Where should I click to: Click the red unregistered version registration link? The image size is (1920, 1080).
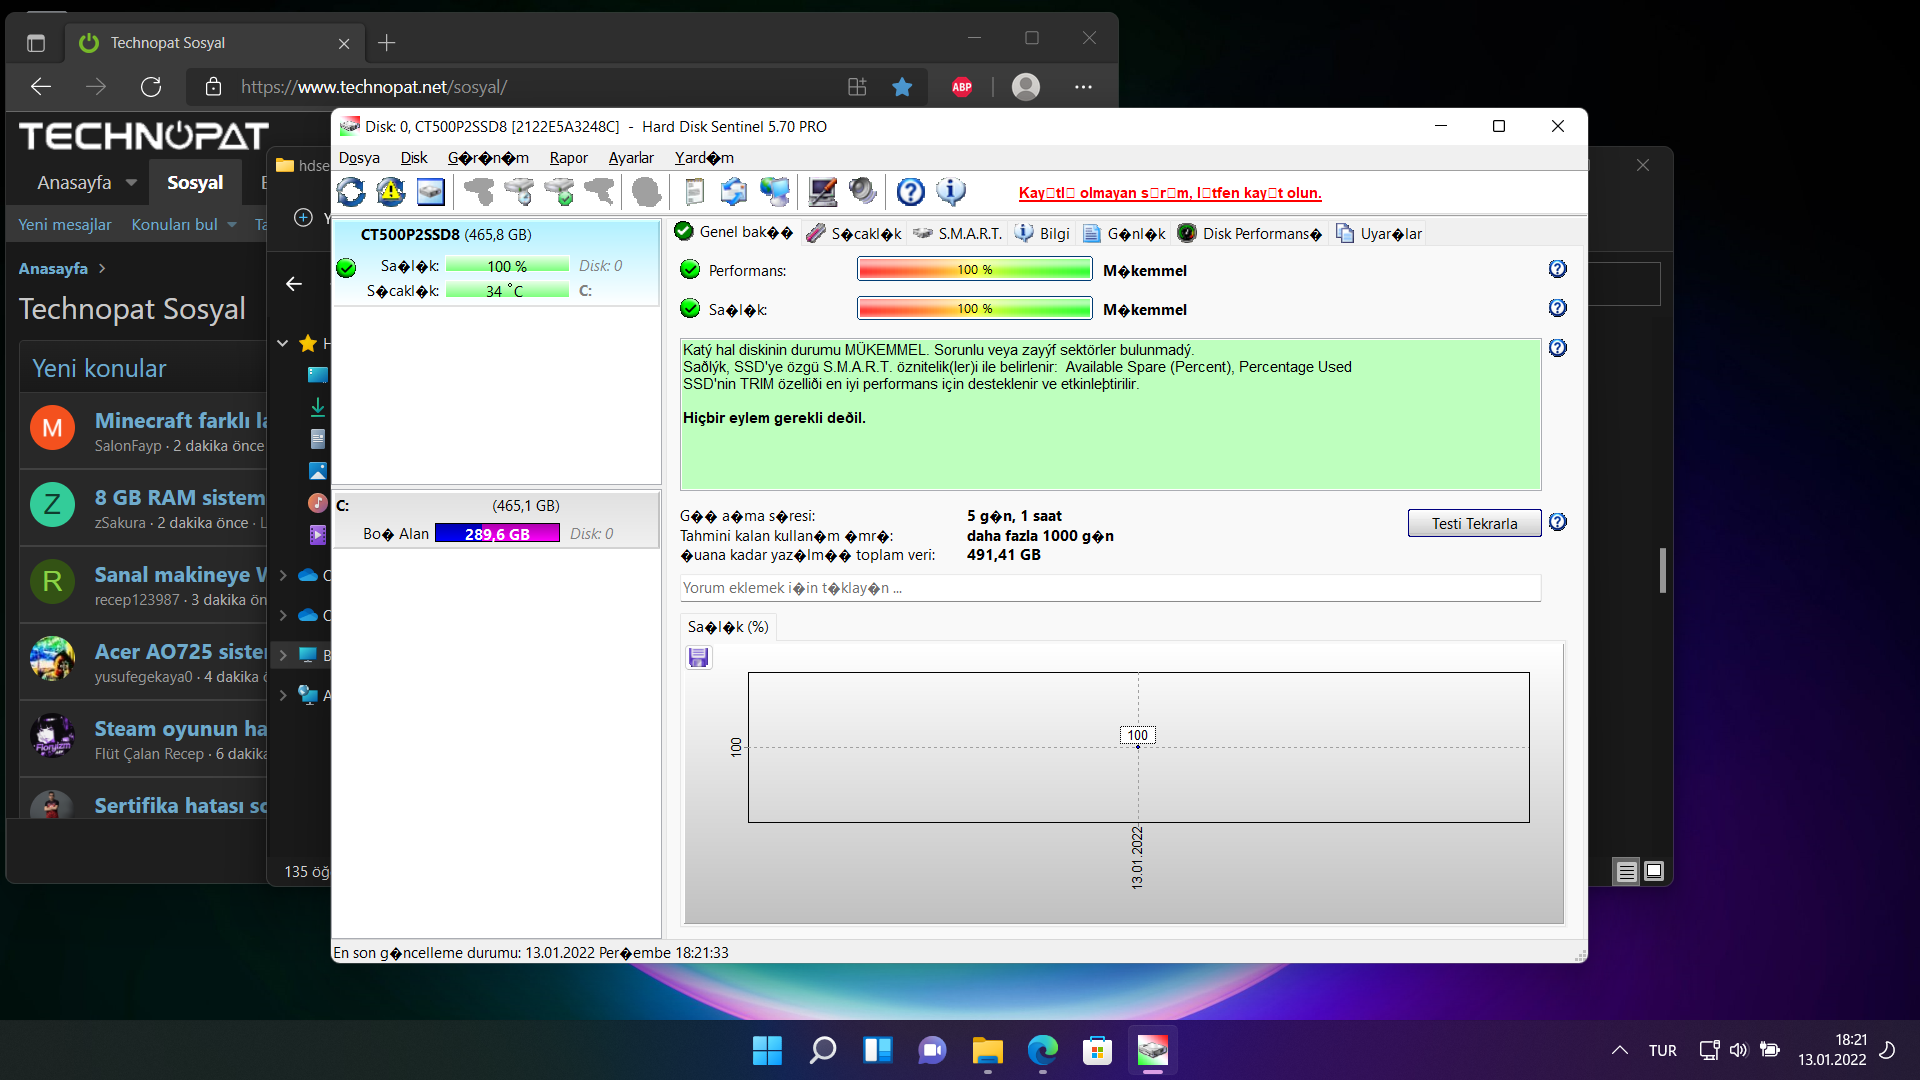1169,193
